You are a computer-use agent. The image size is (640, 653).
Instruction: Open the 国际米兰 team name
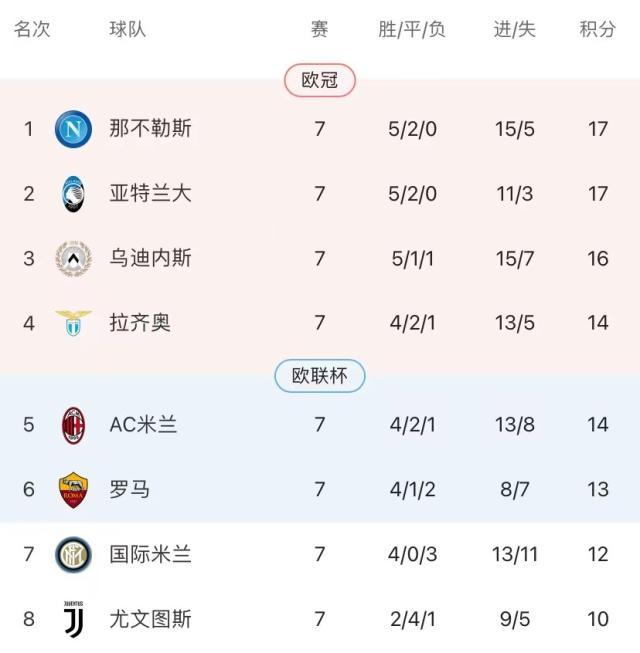click(151, 554)
